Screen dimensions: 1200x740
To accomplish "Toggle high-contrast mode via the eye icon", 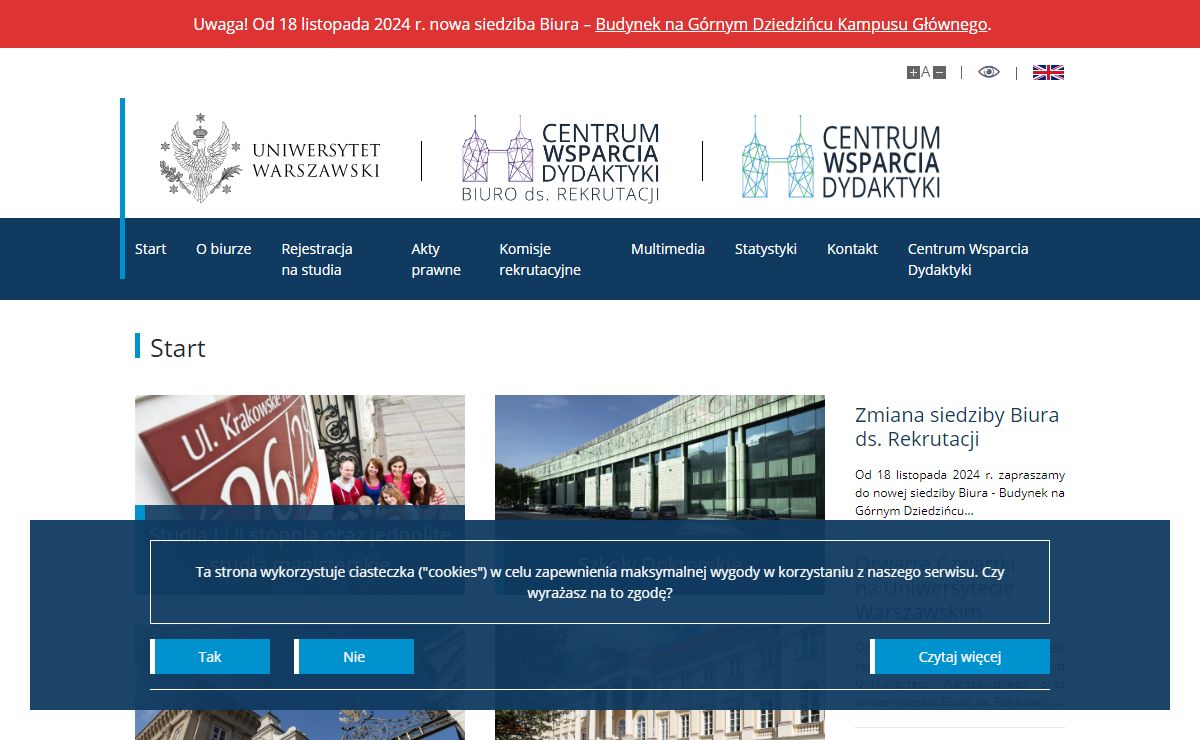I will point(989,72).
